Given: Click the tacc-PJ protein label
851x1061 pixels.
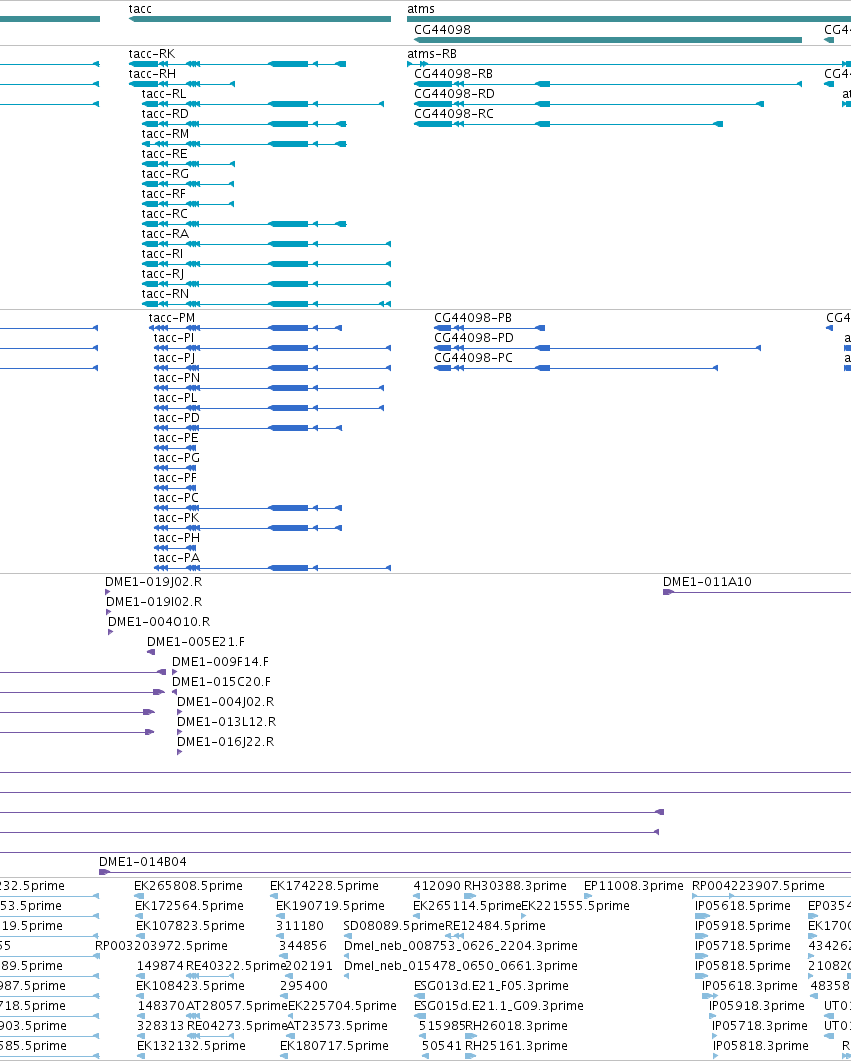Looking at the screenshot, I should 175,357.
